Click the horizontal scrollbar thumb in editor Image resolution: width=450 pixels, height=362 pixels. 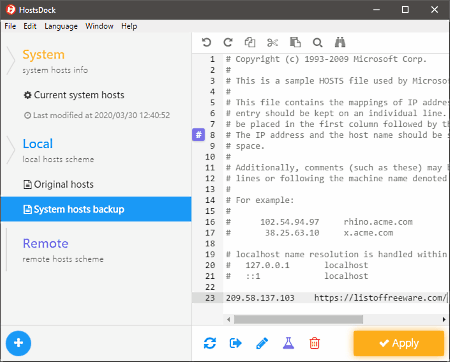pos(298,319)
